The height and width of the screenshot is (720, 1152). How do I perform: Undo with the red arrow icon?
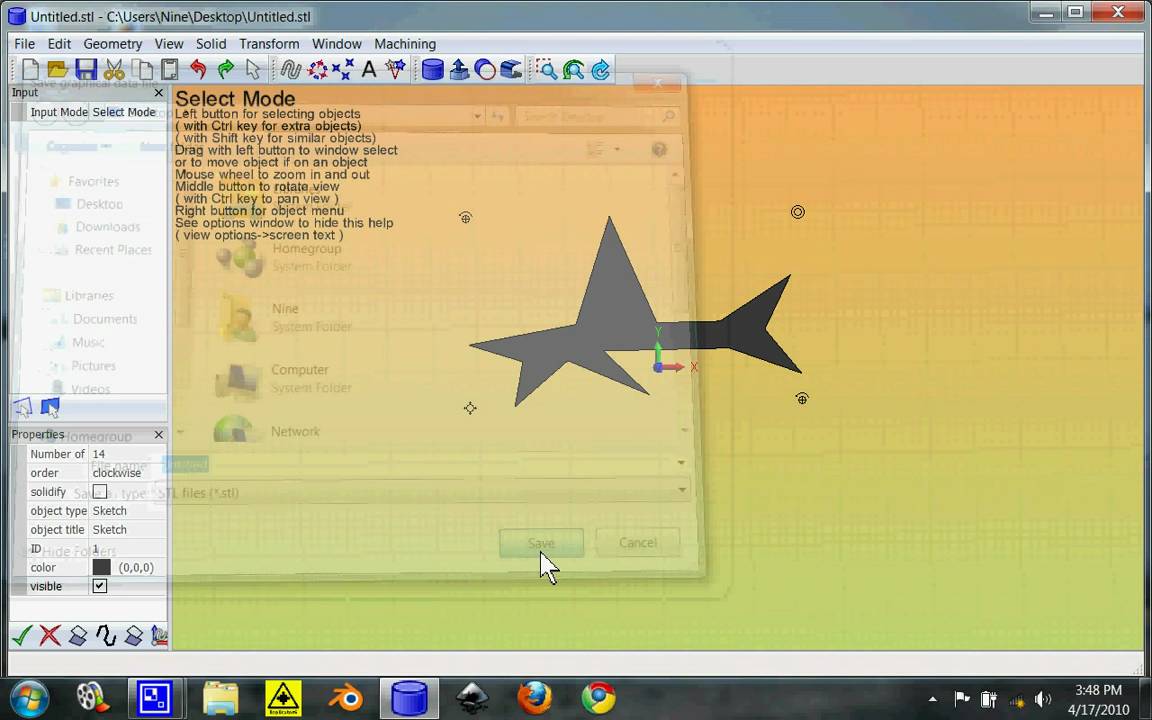coord(198,70)
